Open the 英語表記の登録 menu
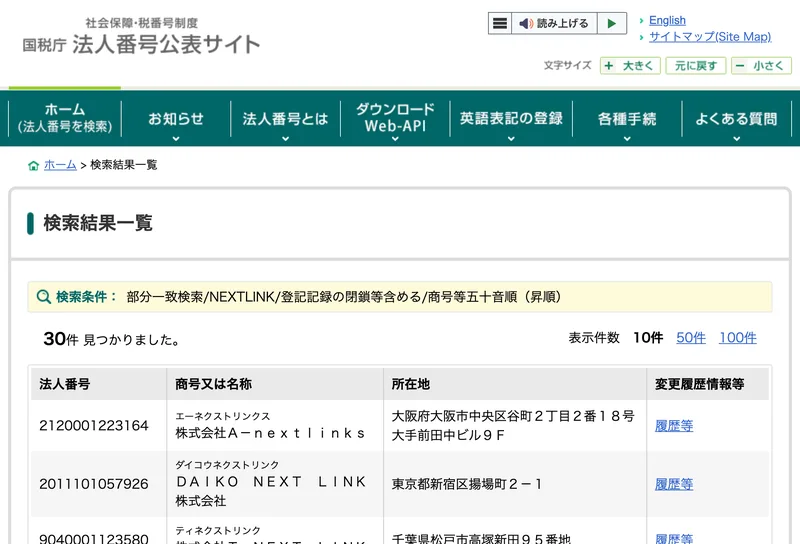The image size is (800, 544). point(511,118)
